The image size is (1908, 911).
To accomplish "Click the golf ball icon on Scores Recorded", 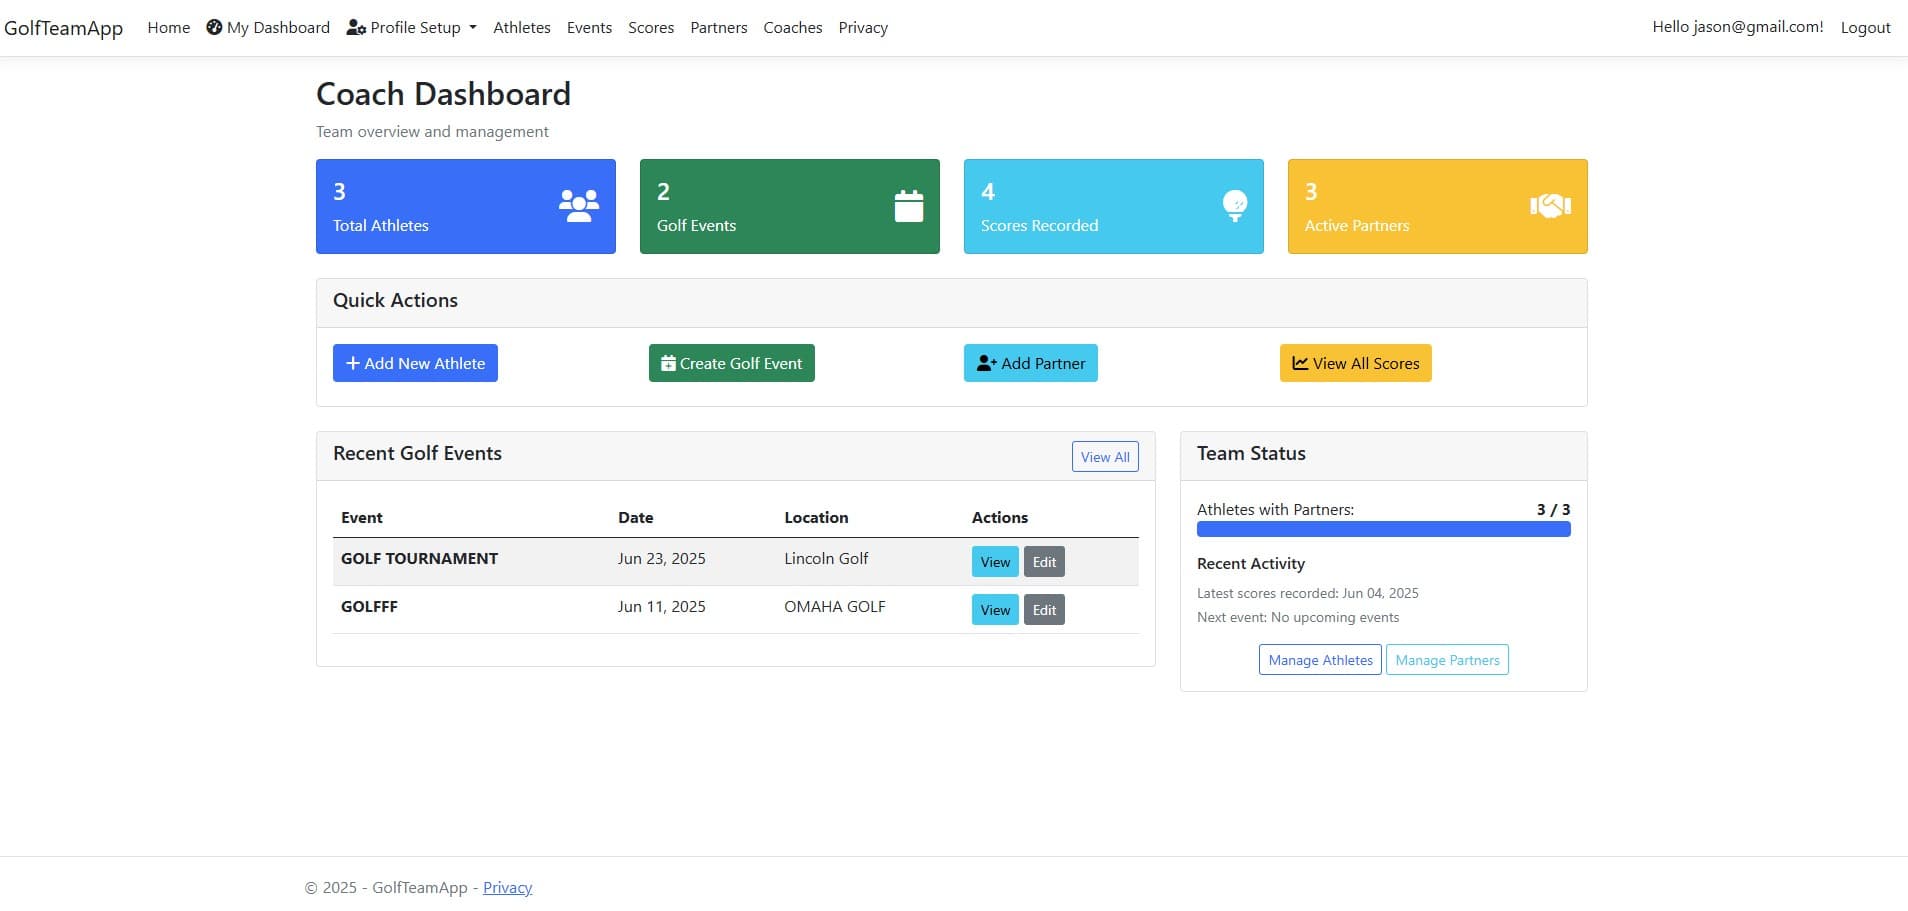I will 1235,205.
